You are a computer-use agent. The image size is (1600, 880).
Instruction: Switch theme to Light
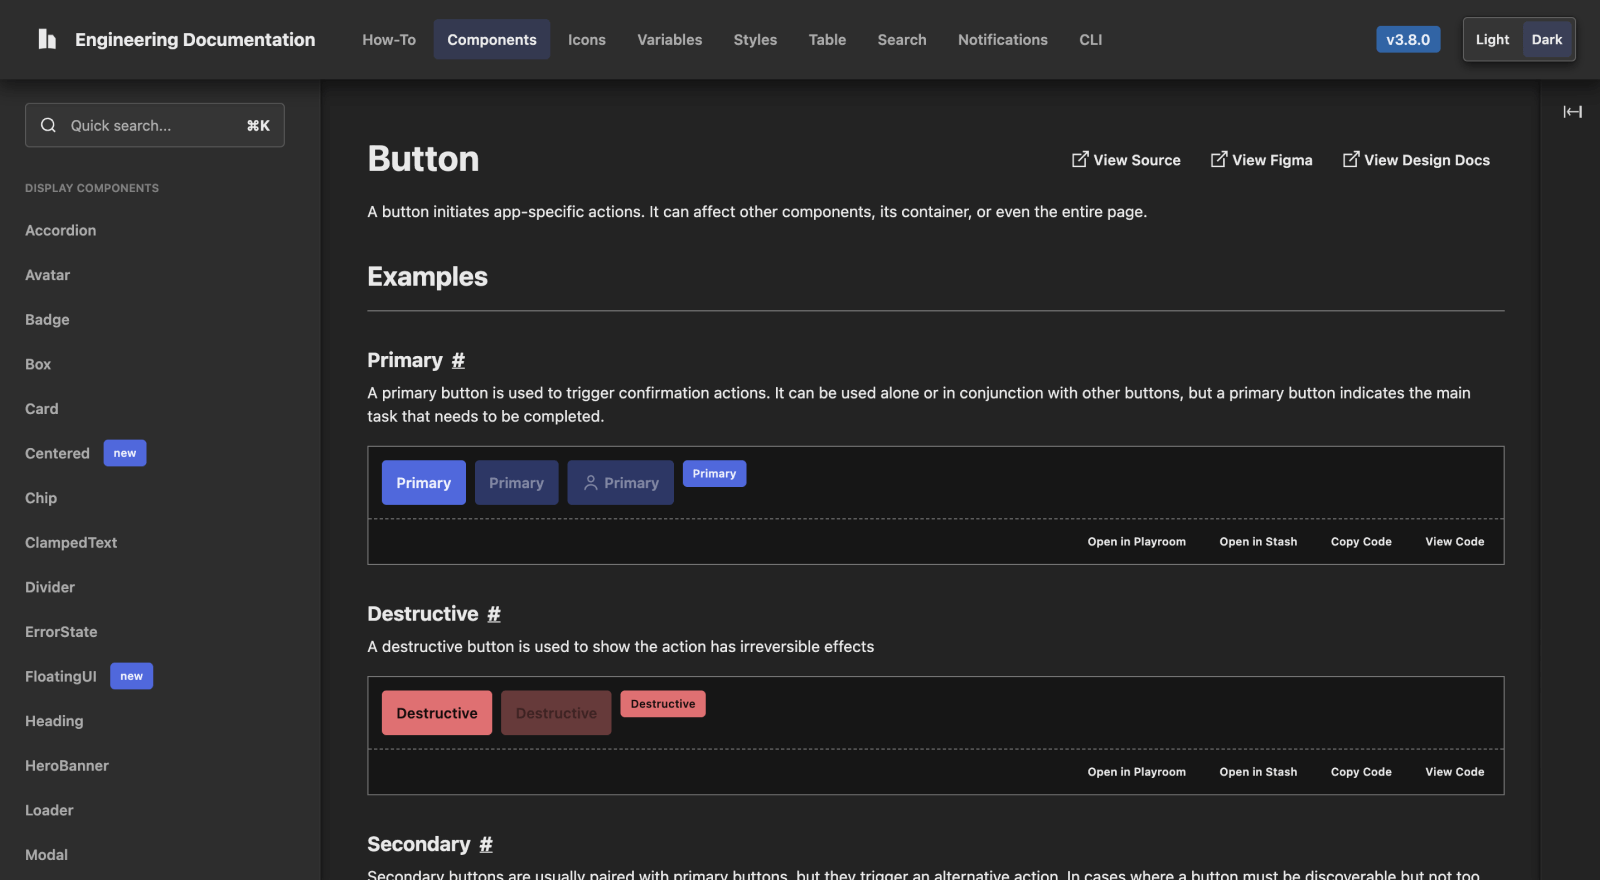[x=1492, y=40]
